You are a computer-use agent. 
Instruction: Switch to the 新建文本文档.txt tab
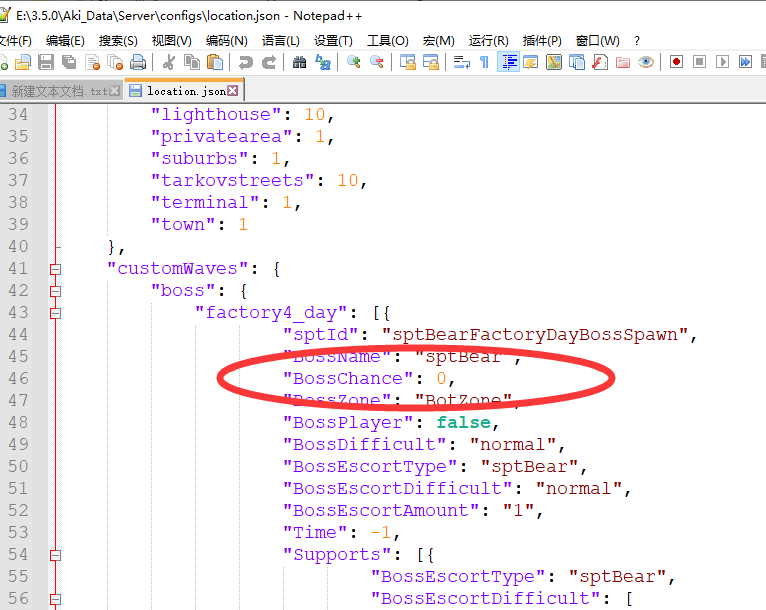point(60,91)
